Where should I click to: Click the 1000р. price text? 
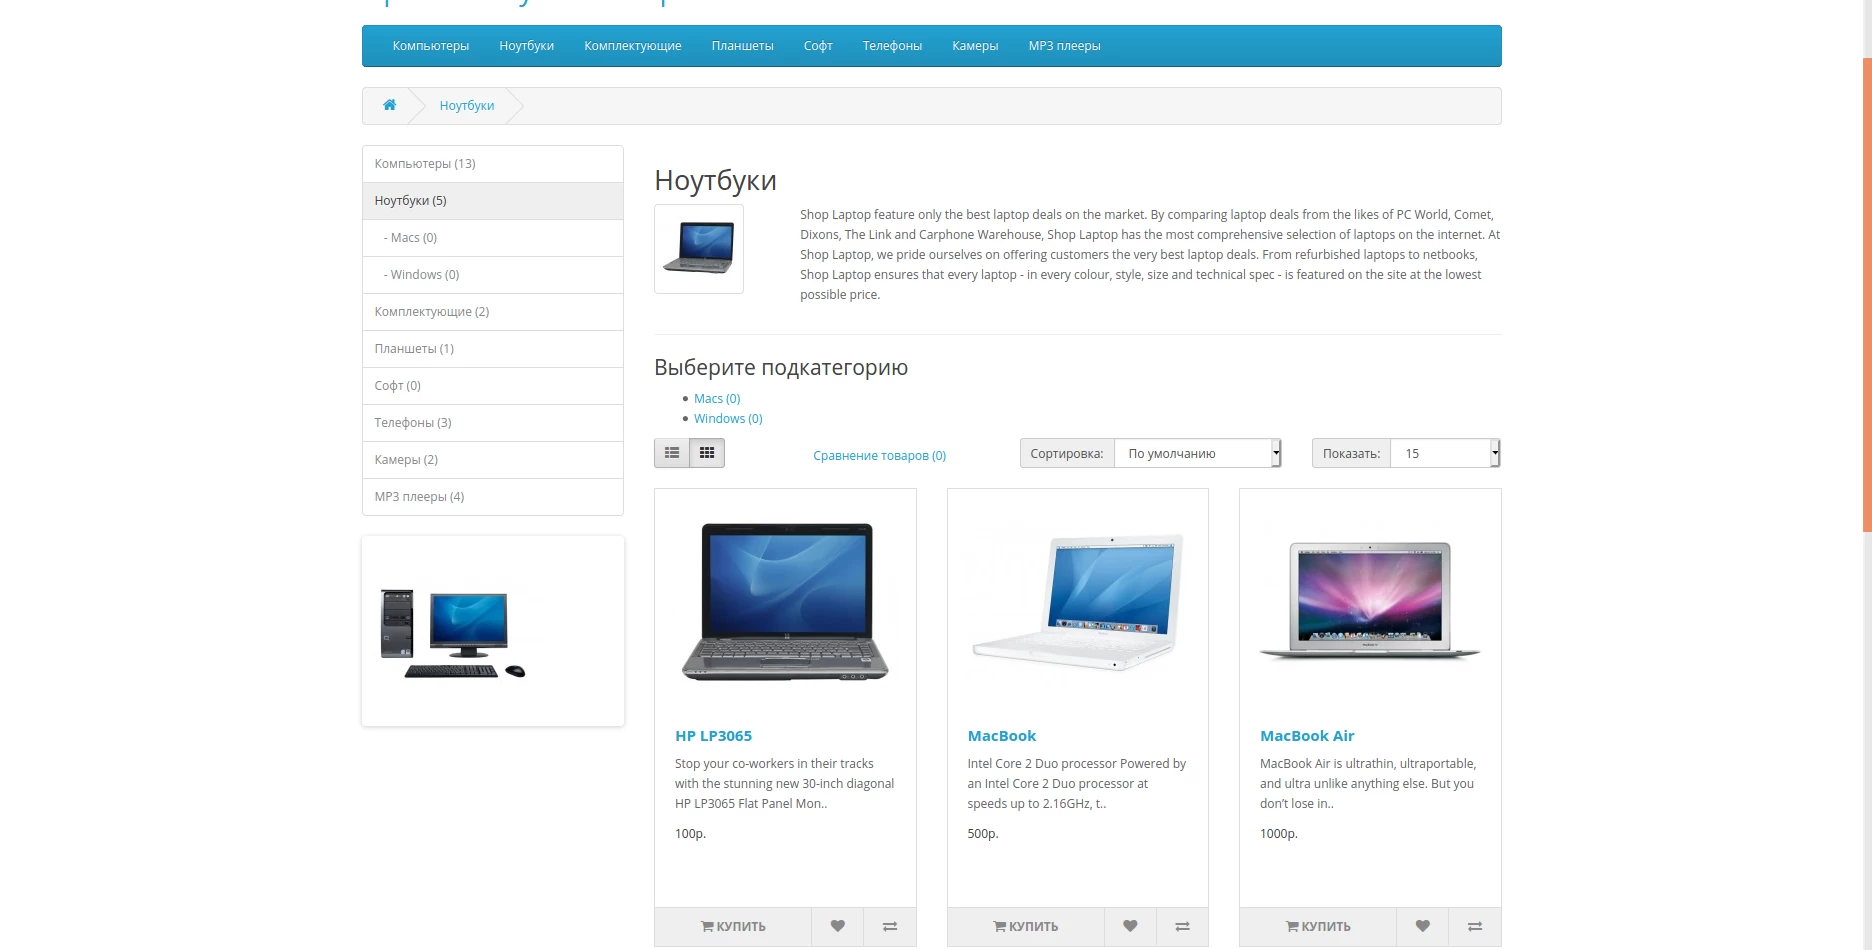click(x=1279, y=834)
